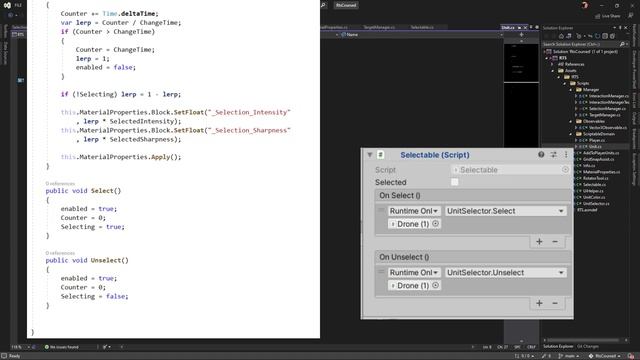Open the UnitSelector.Unselect function dropdown
640x360 pixels.
(505, 273)
